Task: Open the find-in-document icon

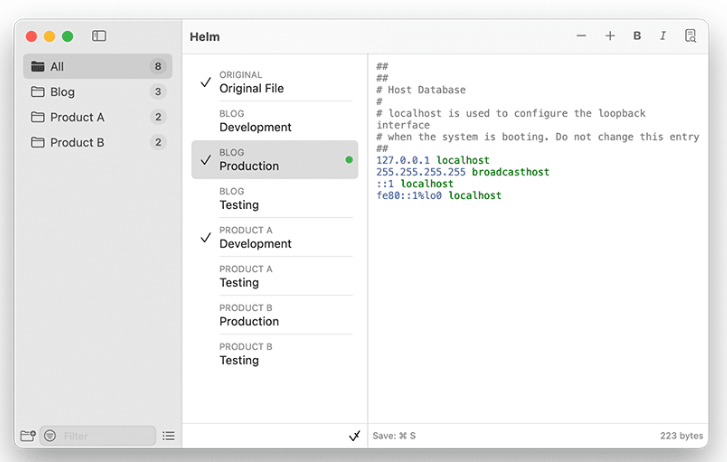Action: pyautogui.click(x=690, y=36)
